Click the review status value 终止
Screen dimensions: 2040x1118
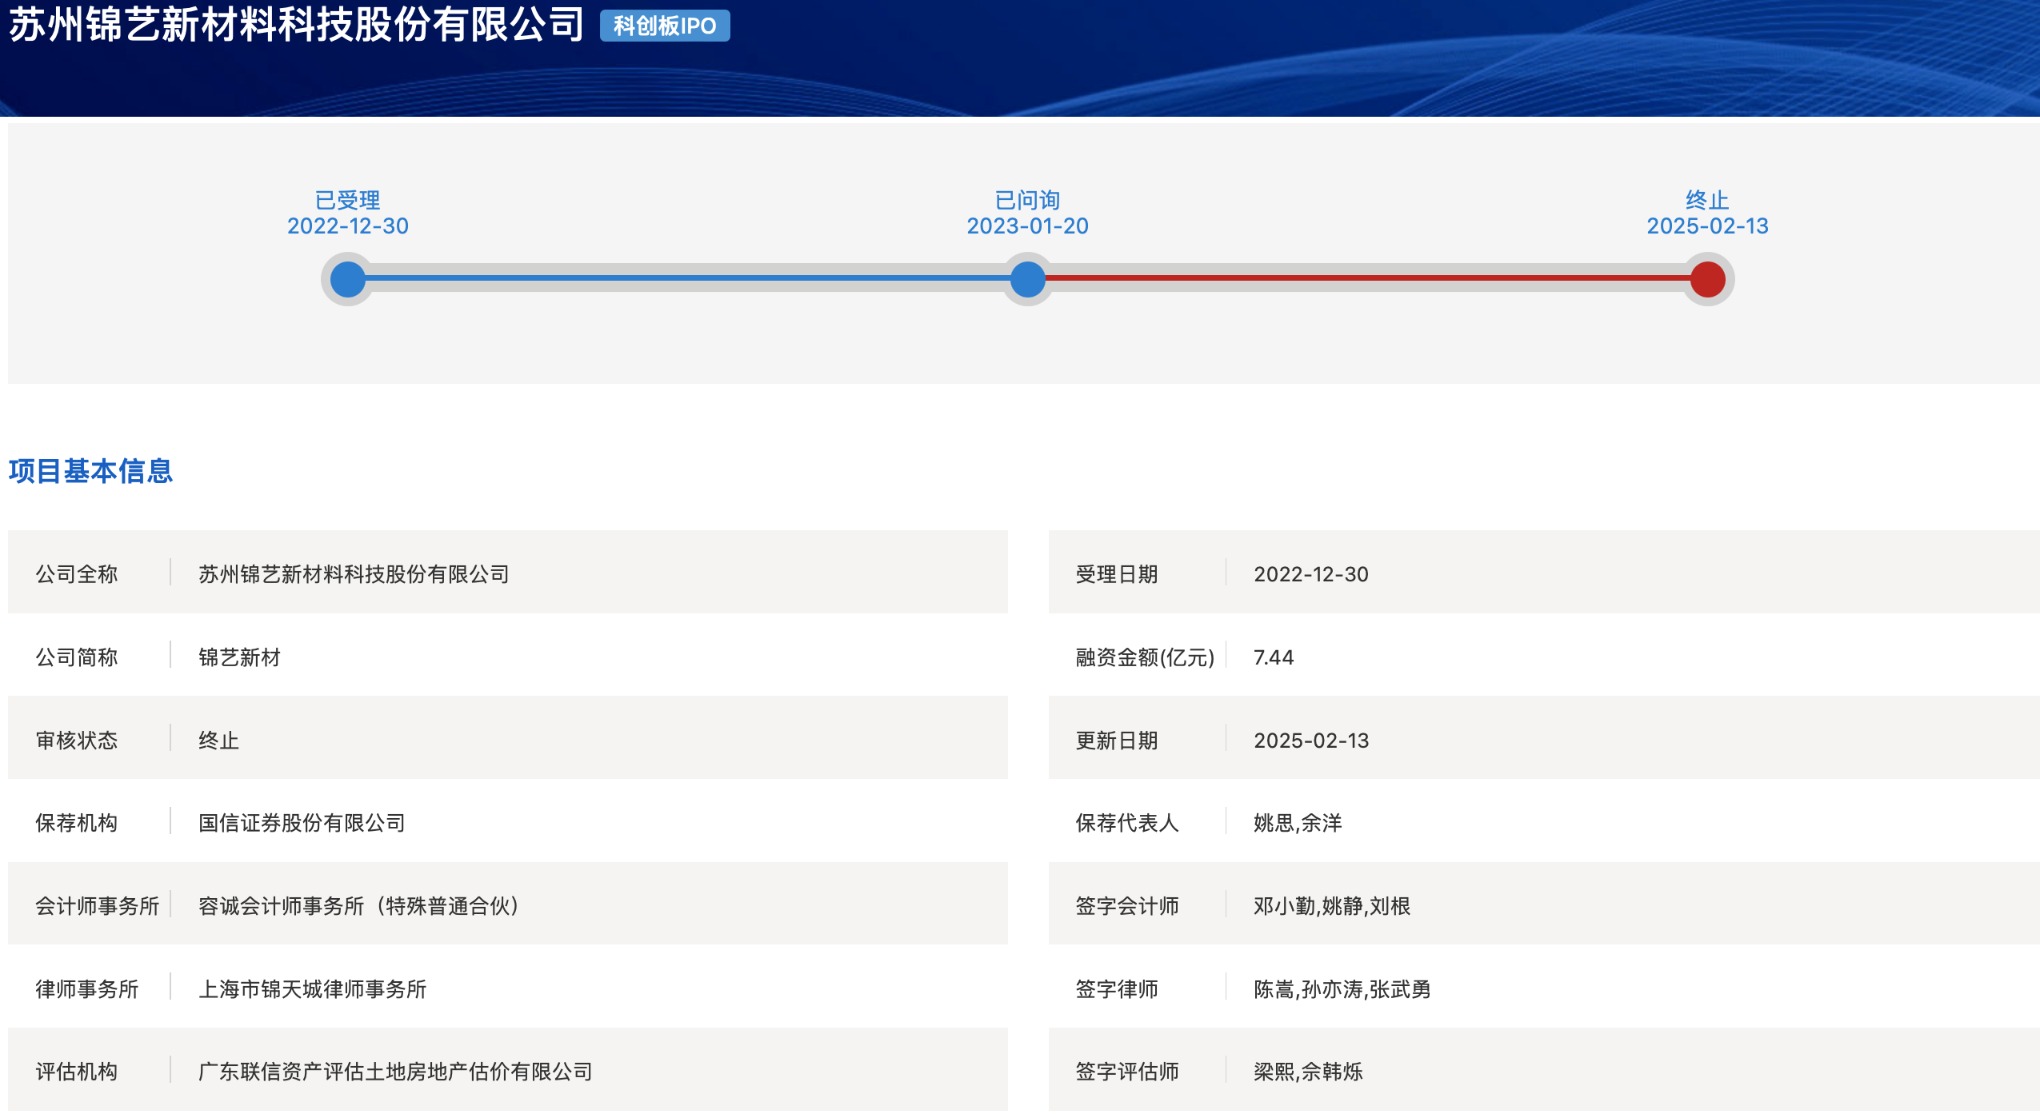[x=218, y=741]
